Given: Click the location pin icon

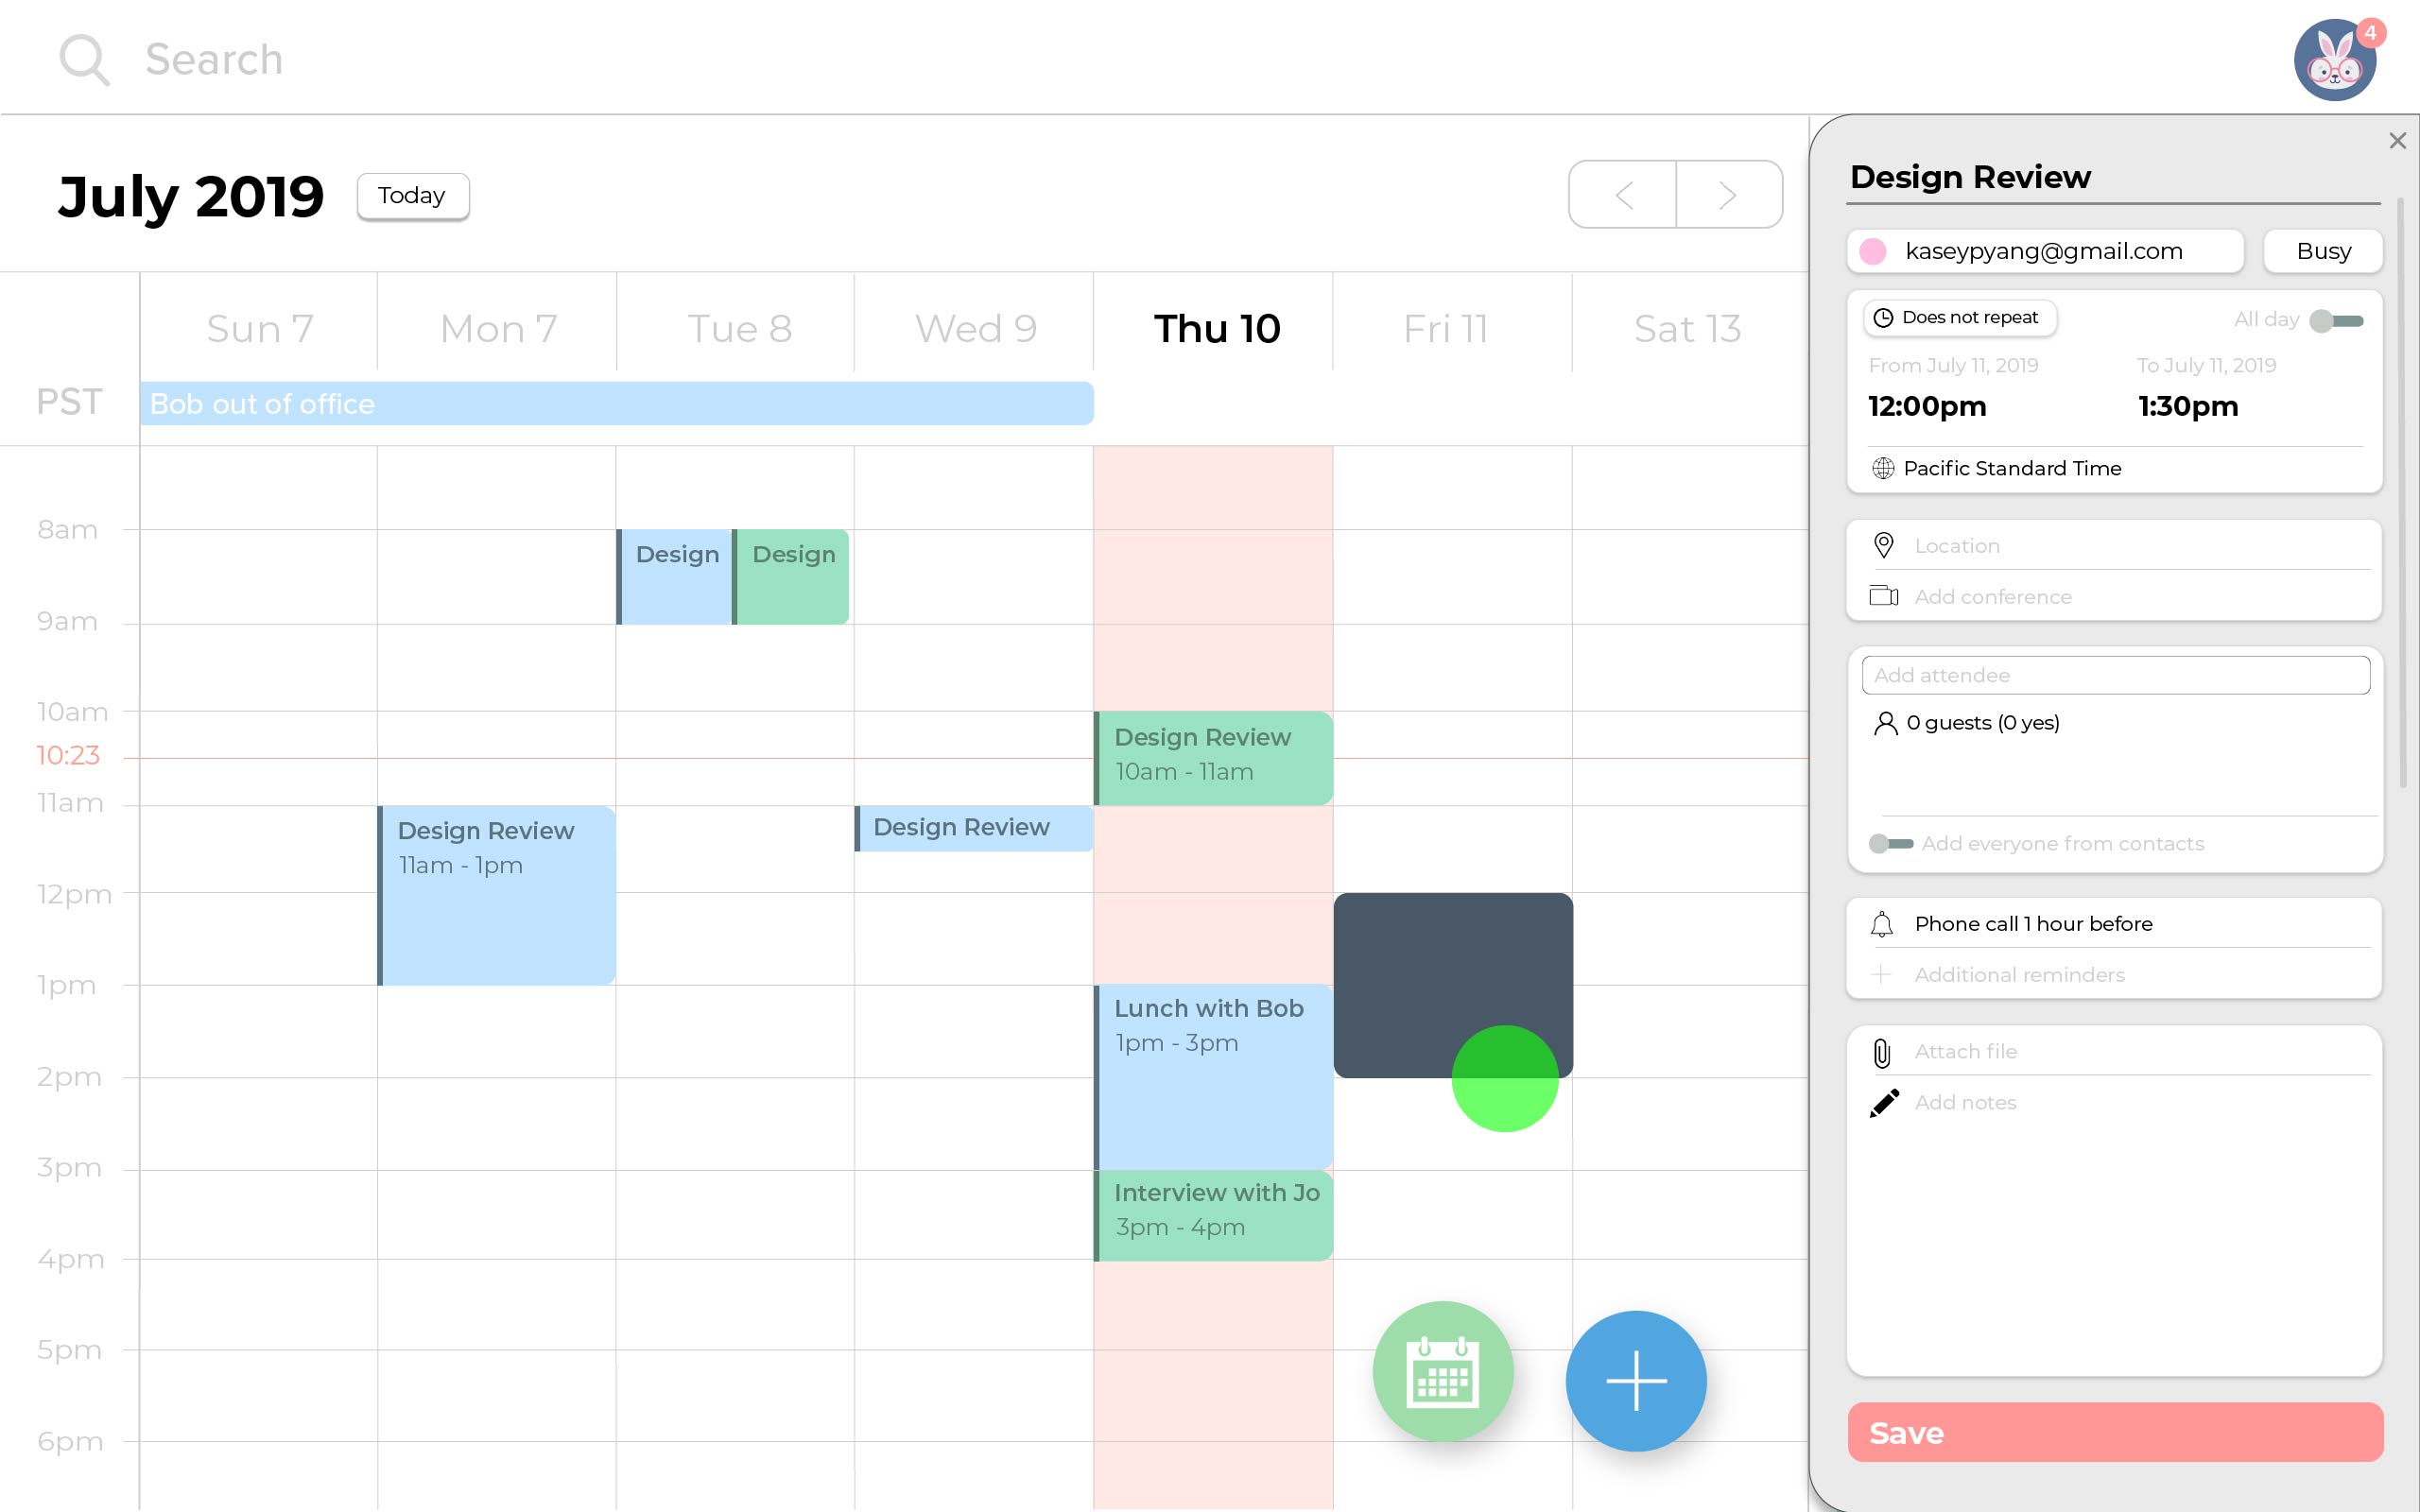Looking at the screenshot, I should click(x=1884, y=545).
